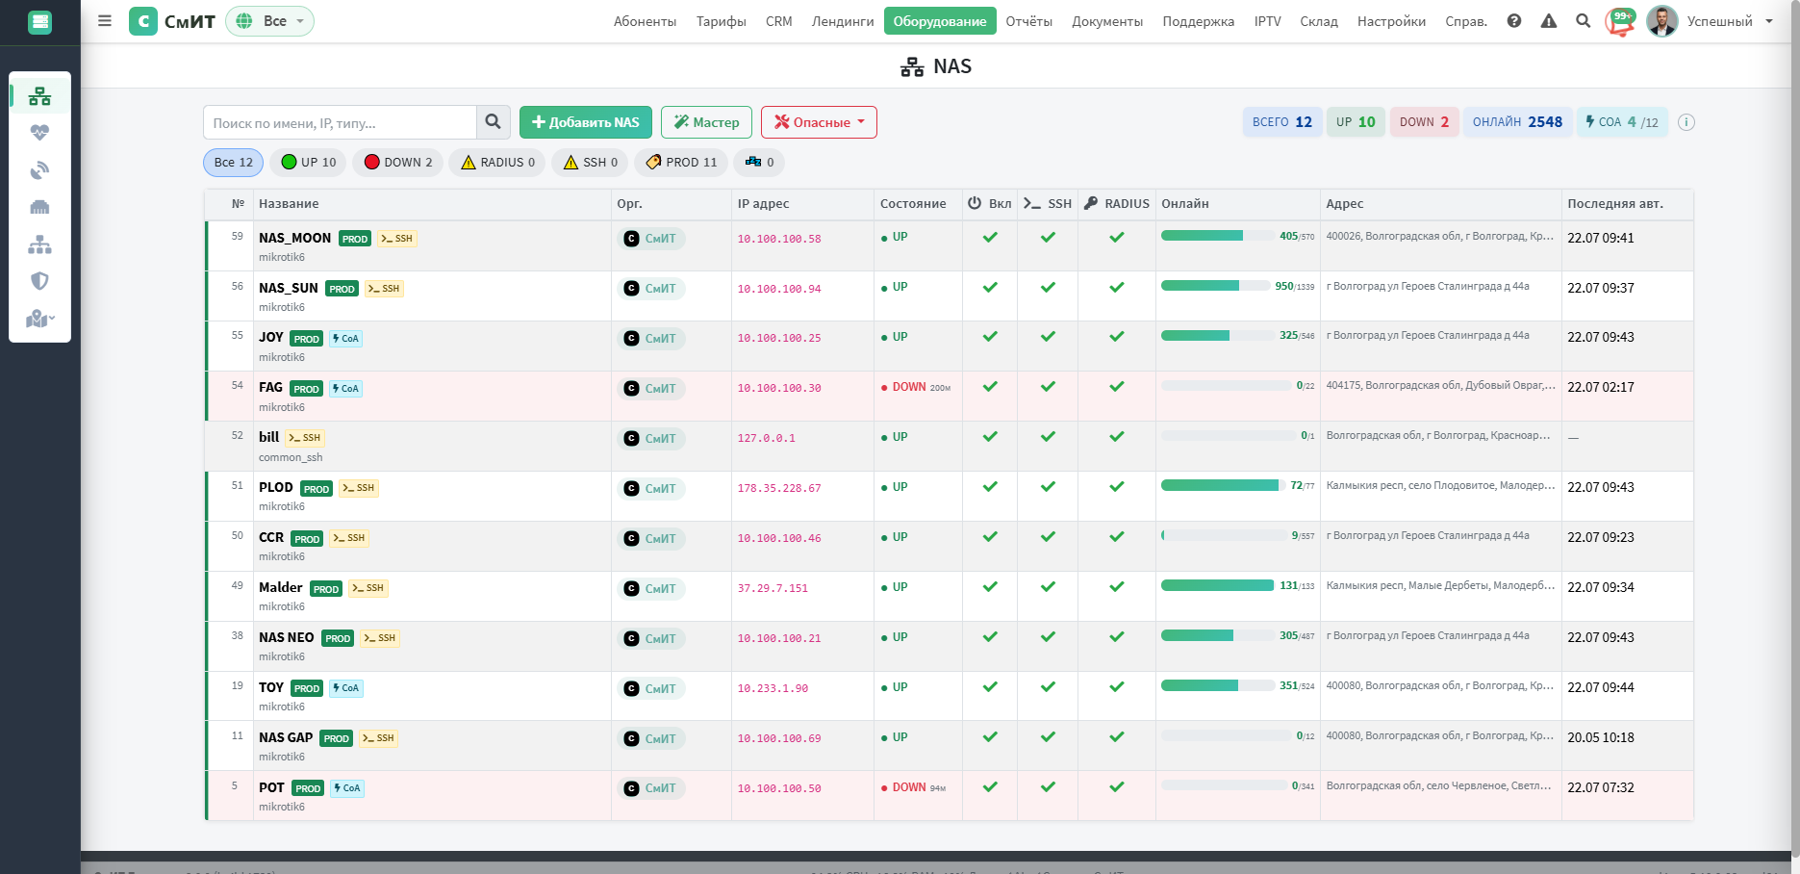Click the online progress bar for PLOD

(1223, 485)
